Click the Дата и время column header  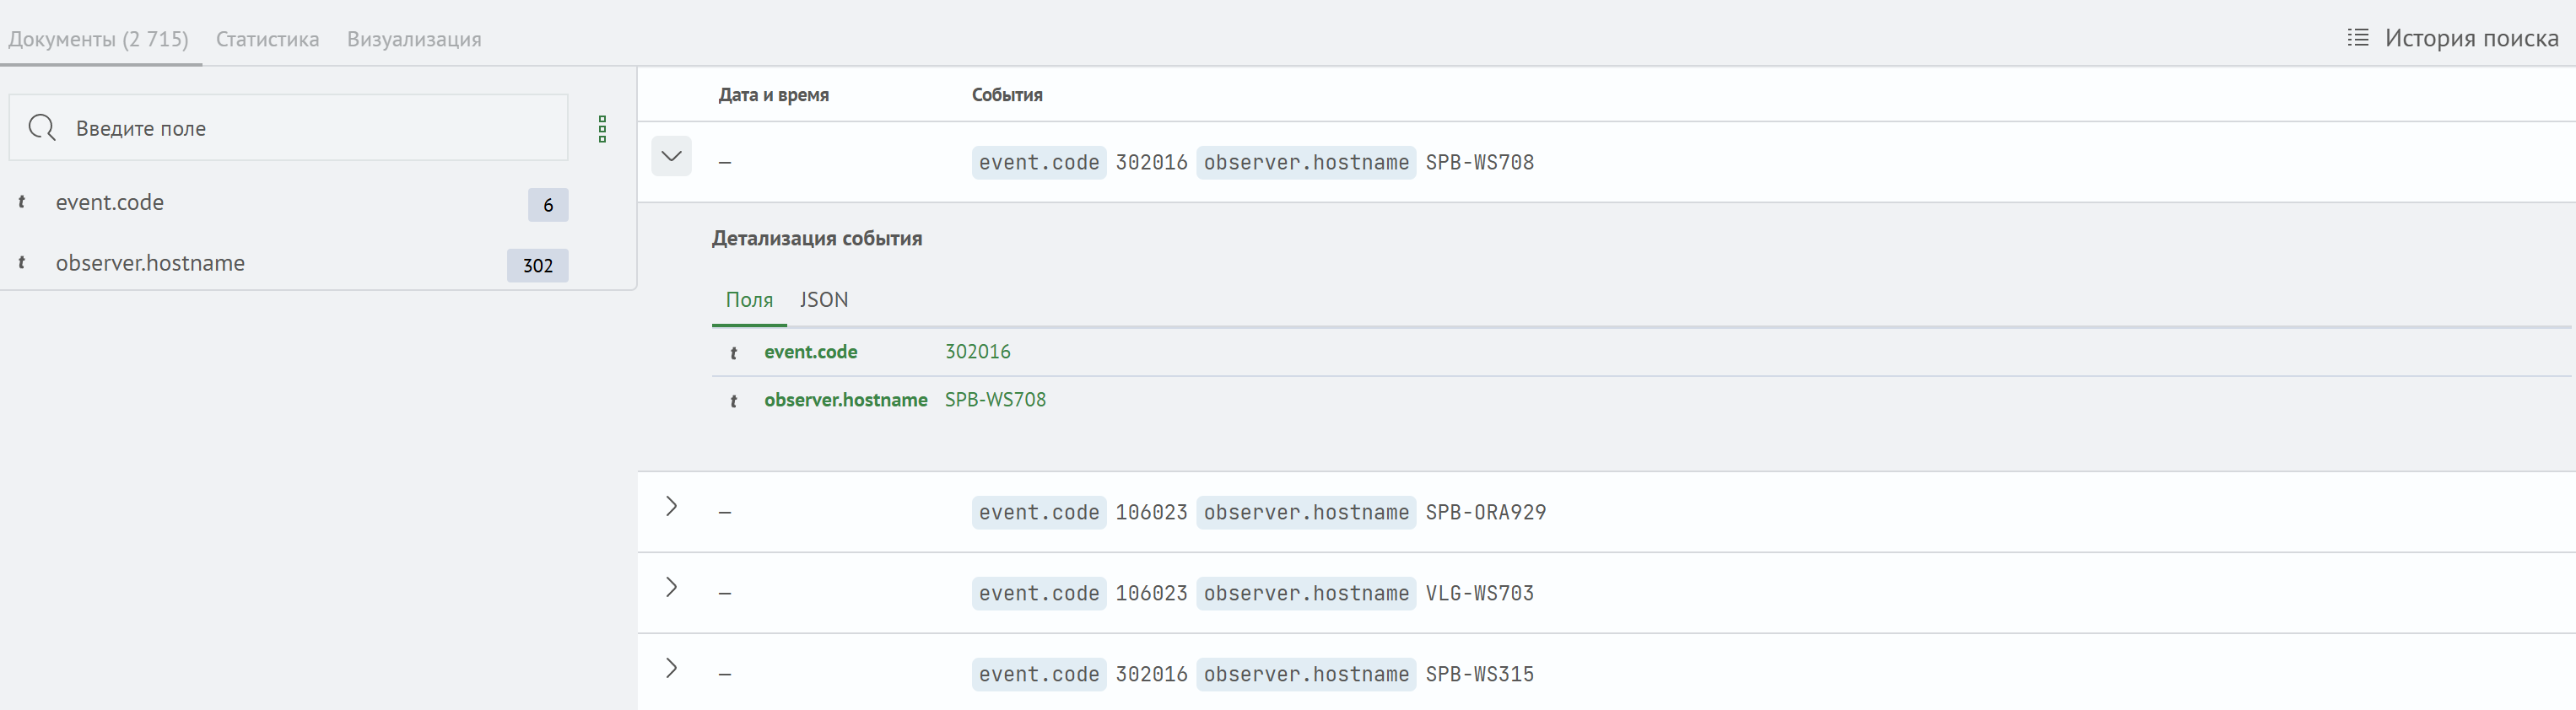773,95
